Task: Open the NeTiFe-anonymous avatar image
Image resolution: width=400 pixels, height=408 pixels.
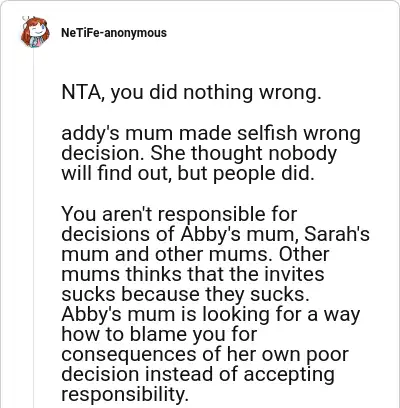Action: point(35,32)
